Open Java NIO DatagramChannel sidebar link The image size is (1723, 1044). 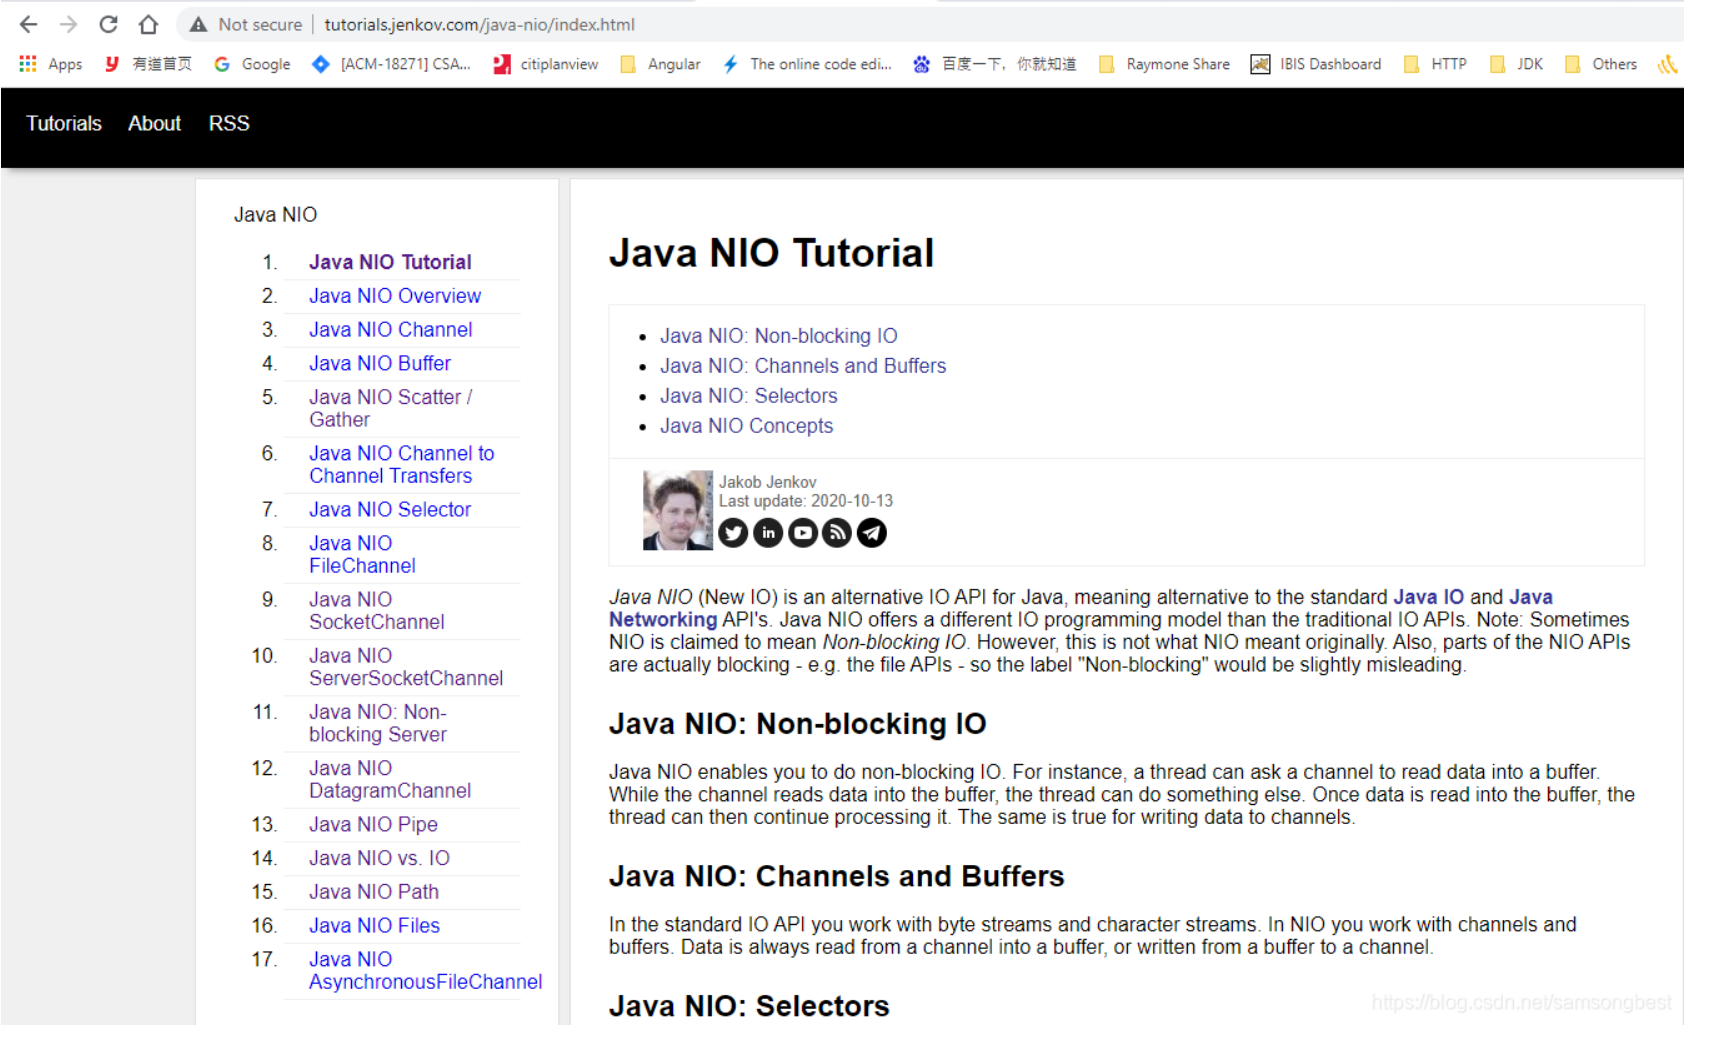pos(390,779)
